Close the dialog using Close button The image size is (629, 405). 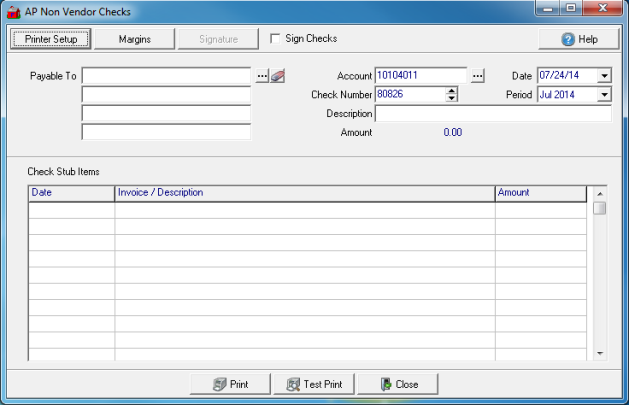point(397,384)
